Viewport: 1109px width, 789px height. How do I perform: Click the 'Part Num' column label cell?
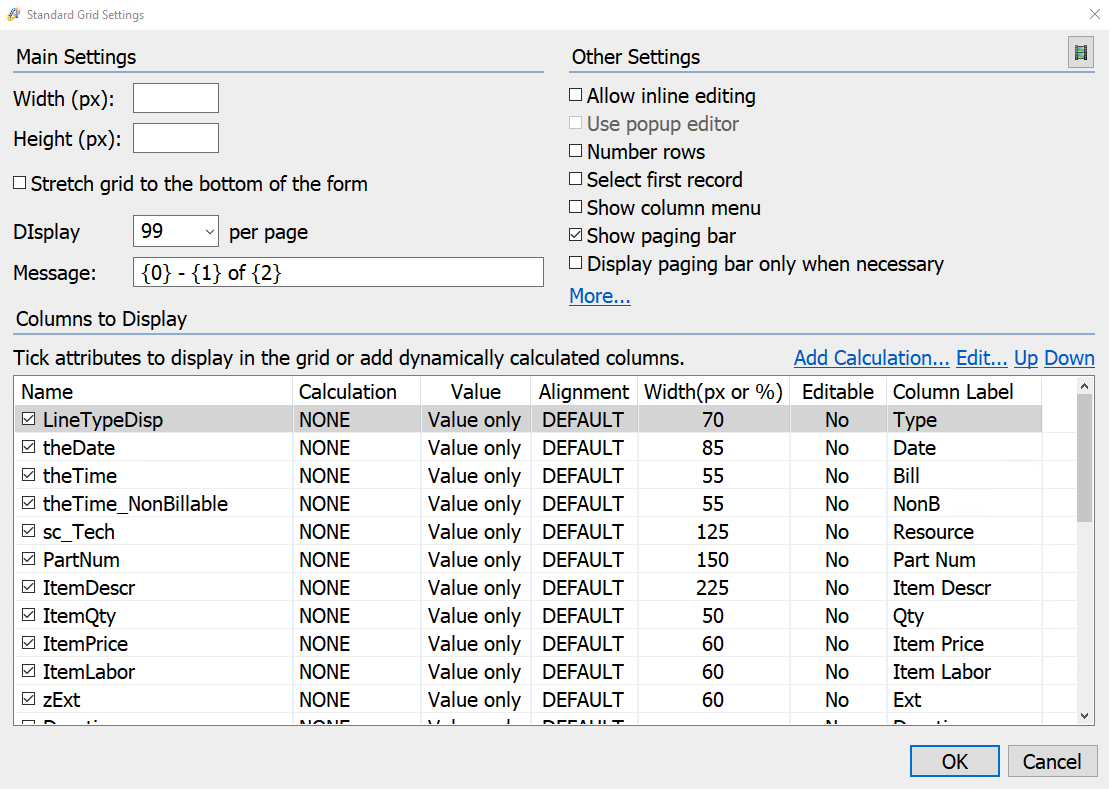pyautogui.click(x=934, y=559)
